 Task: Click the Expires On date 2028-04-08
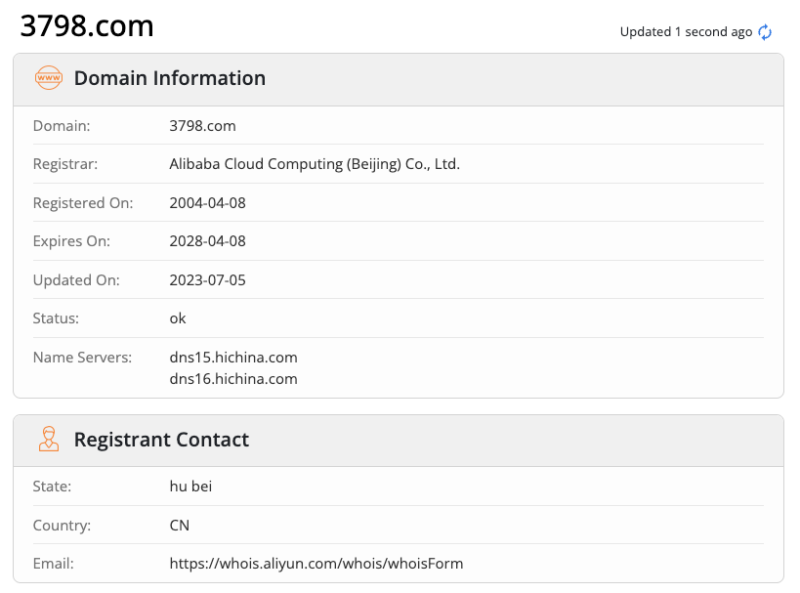(x=207, y=241)
